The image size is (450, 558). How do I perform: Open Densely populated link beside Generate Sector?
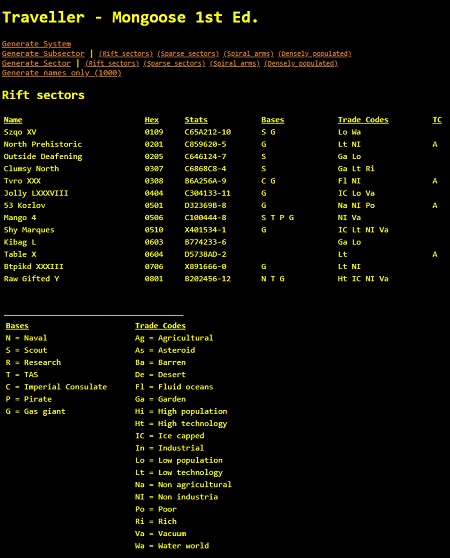pyautogui.click(x=301, y=63)
